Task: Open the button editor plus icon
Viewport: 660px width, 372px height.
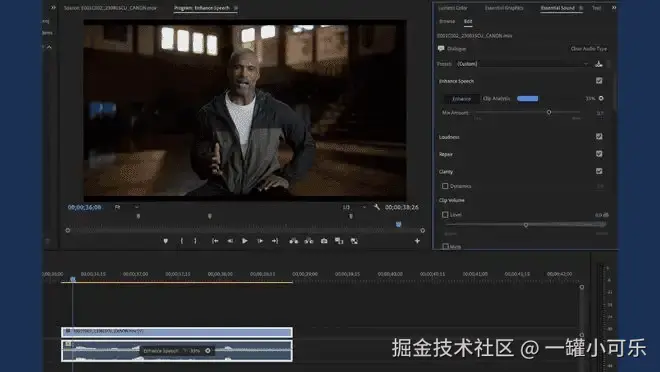Action: click(x=417, y=241)
